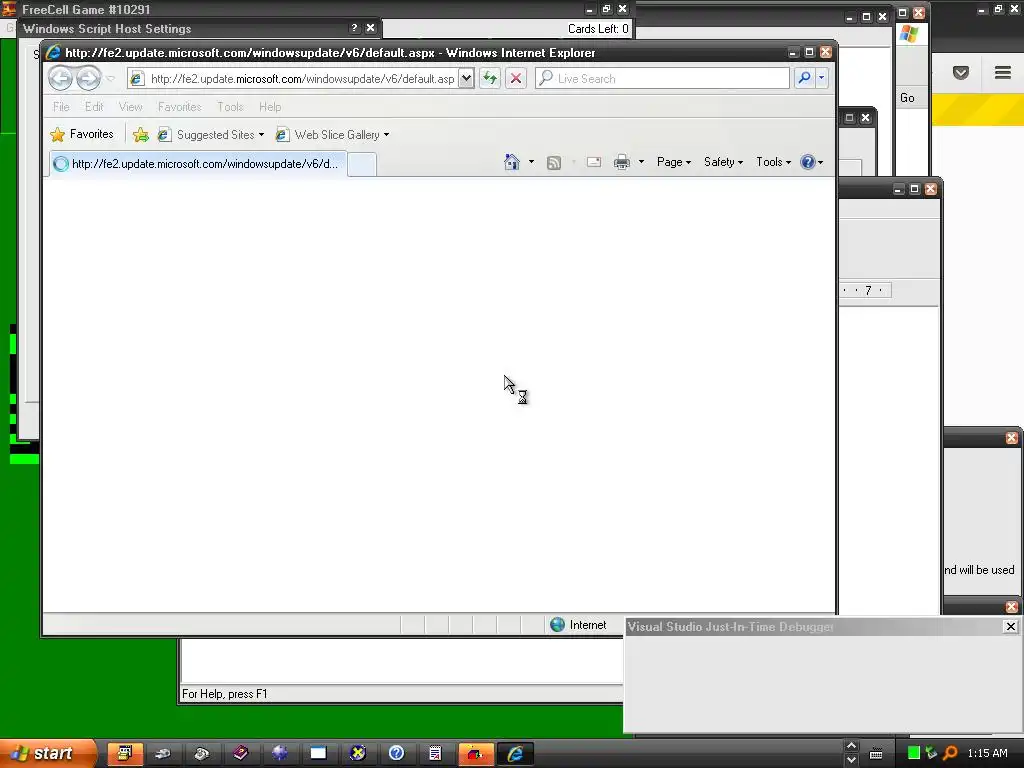Open the command bar Tools dropdown
This screenshot has height=768, width=1024.
pyautogui.click(x=773, y=162)
